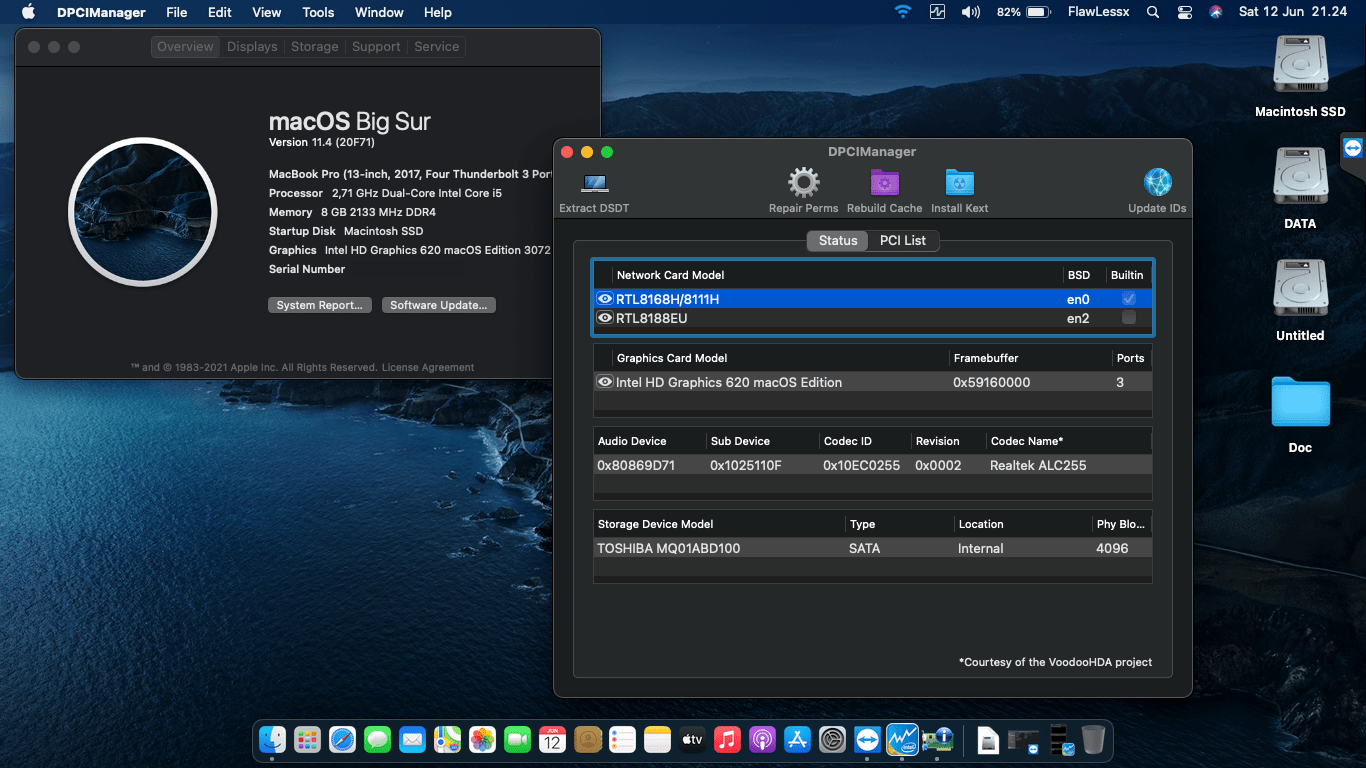Click Update IDs globe icon
Image resolution: width=1366 pixels, height=768 pixels.
coord(1158,183)
